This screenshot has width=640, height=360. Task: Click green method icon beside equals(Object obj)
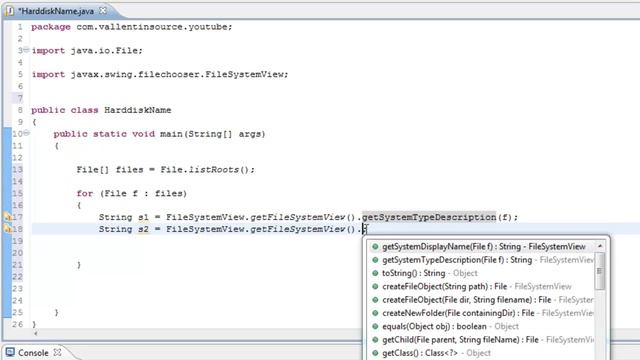pos(375,327)
